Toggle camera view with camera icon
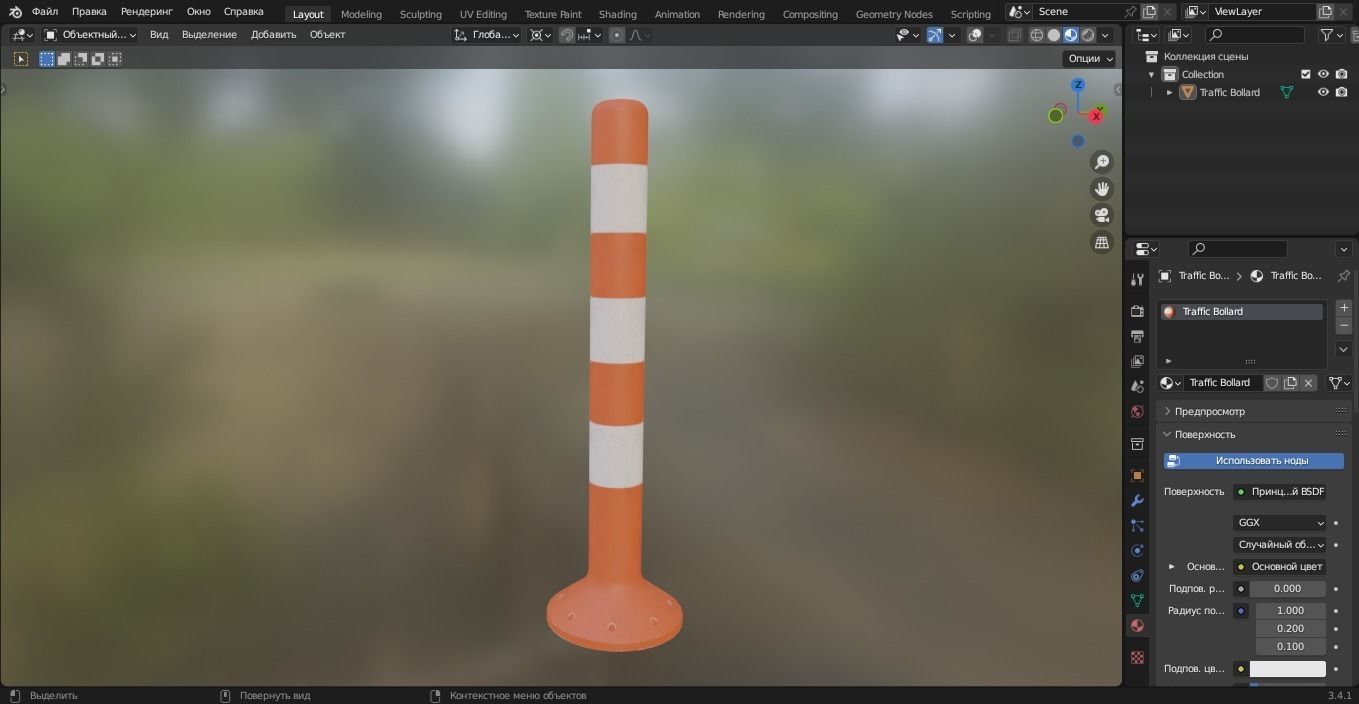 (x=1102, y=215)
